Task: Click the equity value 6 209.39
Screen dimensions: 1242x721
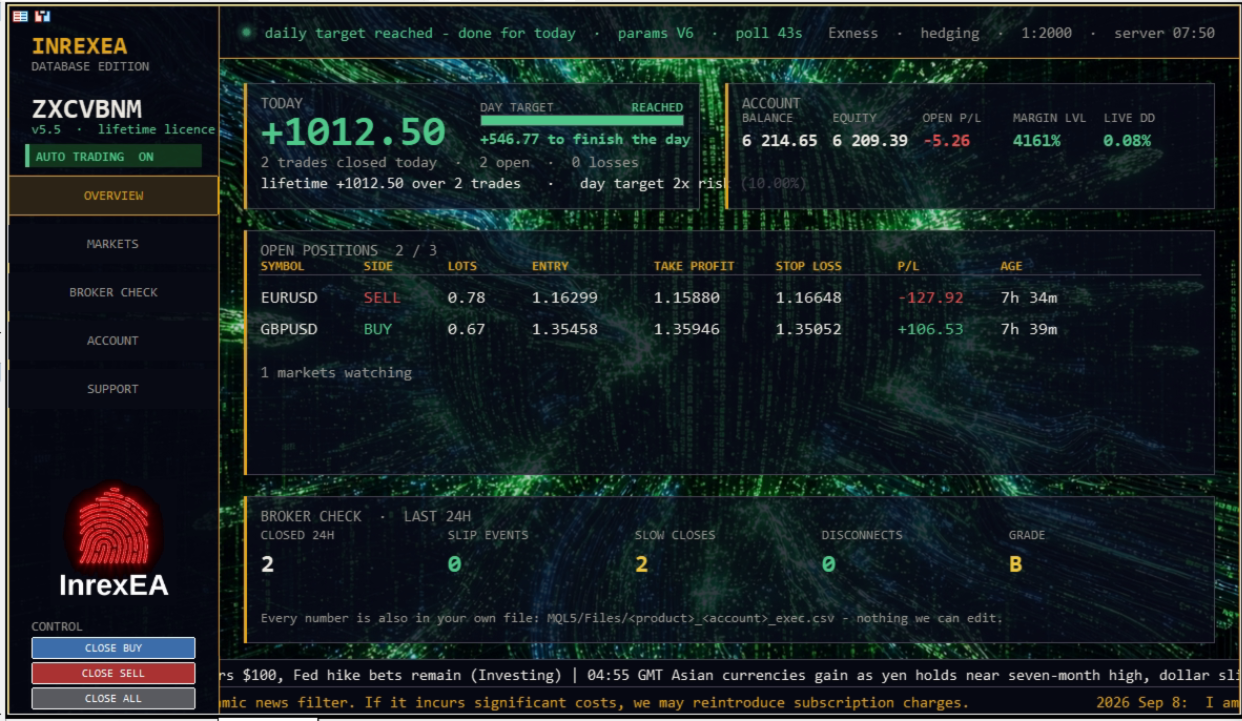Action: (x=870, y=141)
